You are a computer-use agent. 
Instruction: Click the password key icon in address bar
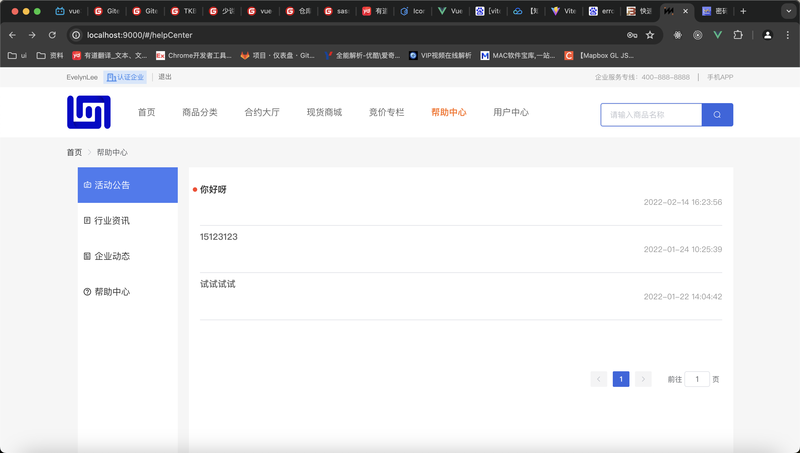pos(631,34)
